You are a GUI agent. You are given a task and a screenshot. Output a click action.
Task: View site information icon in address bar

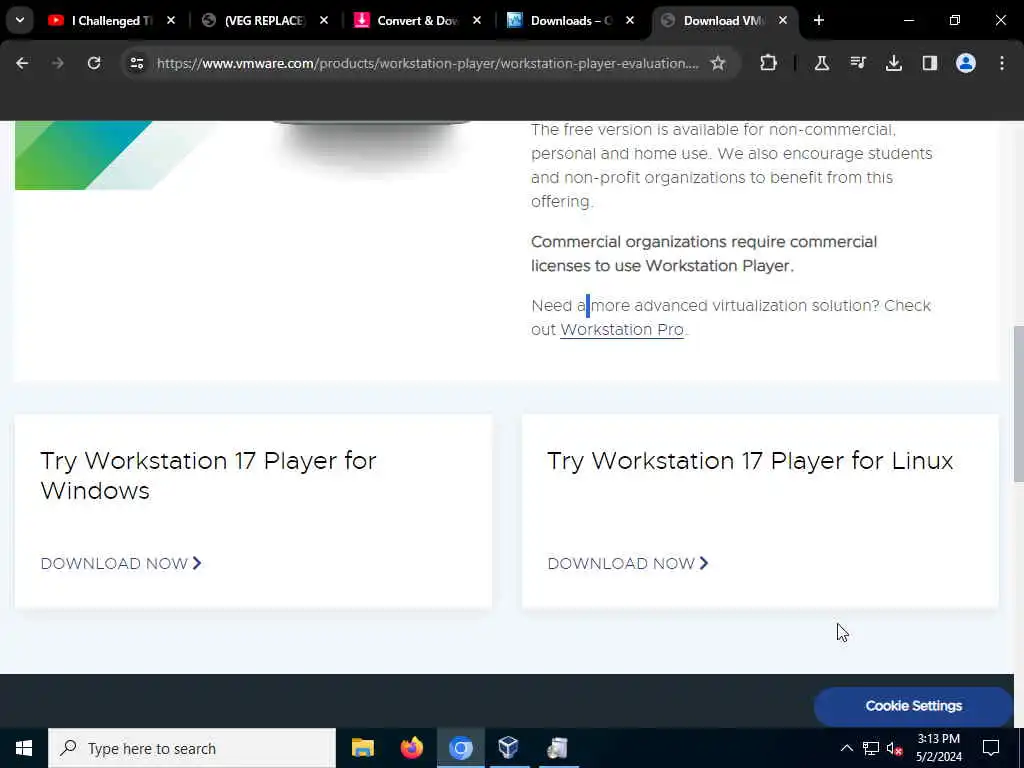[136, 63]
